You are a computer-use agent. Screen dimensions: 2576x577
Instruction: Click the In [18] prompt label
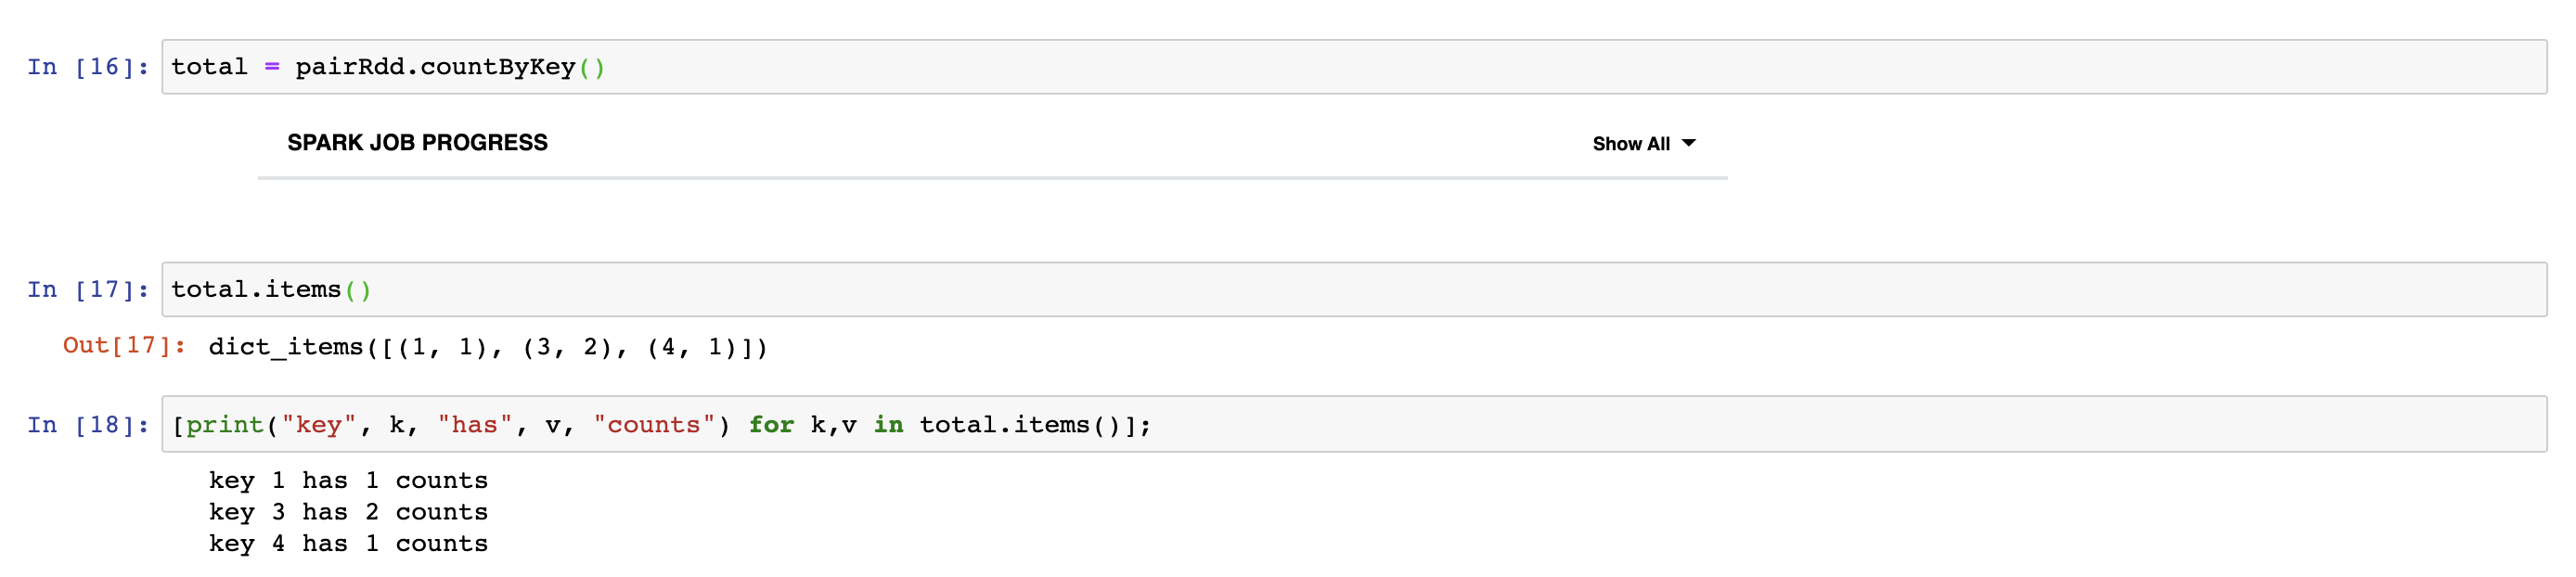click(x=88, y=425)
